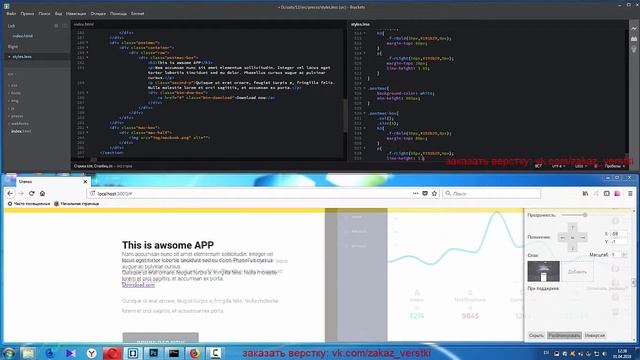
Task: Expand the img folder in the file tree
Action: (14, 100)
